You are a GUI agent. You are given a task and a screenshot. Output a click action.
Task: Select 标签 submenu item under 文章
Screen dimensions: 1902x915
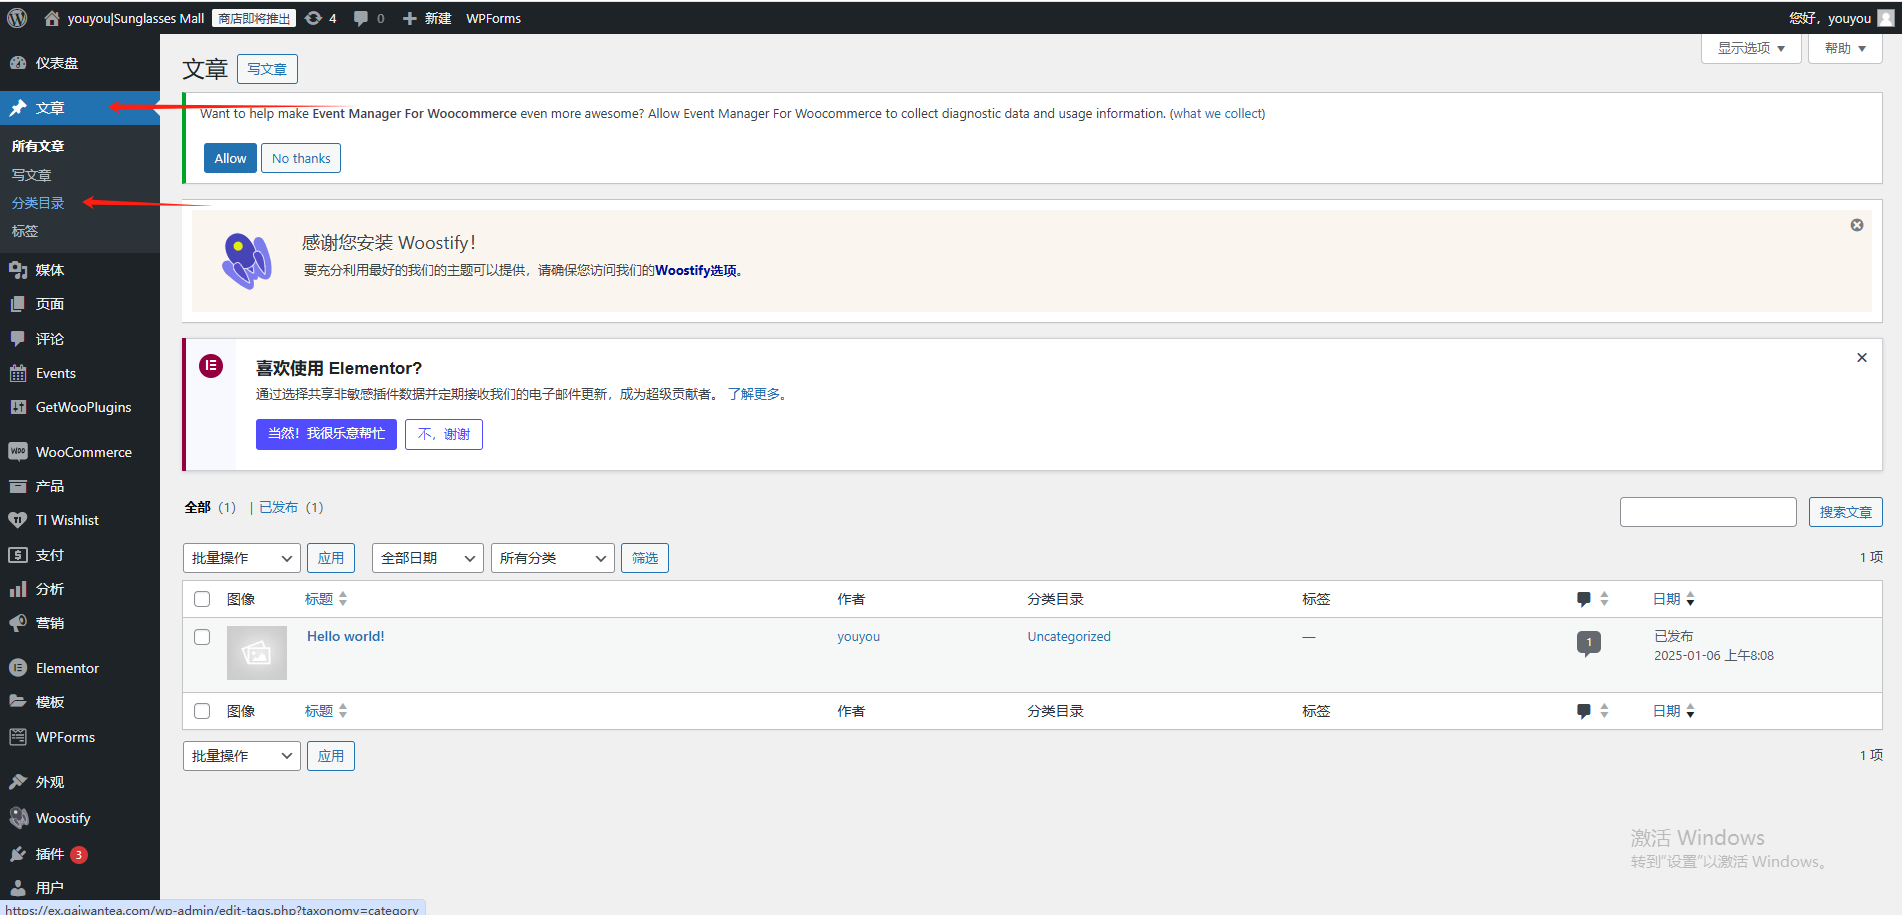(25, 231)
